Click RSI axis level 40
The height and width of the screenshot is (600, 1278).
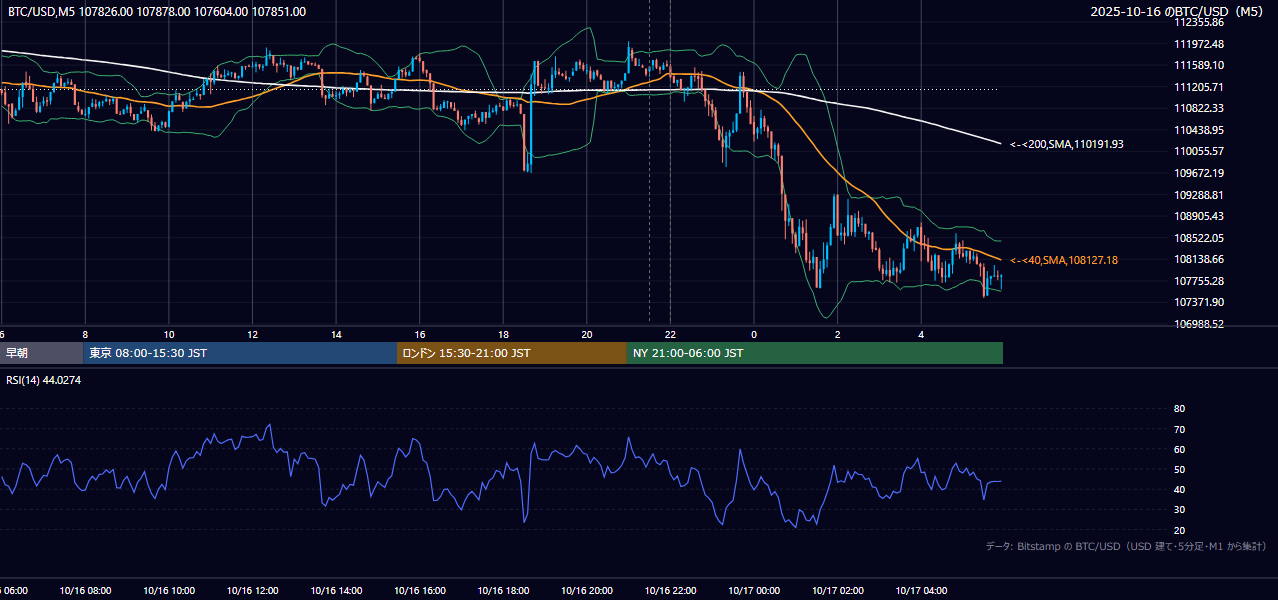coord(1179,489)
